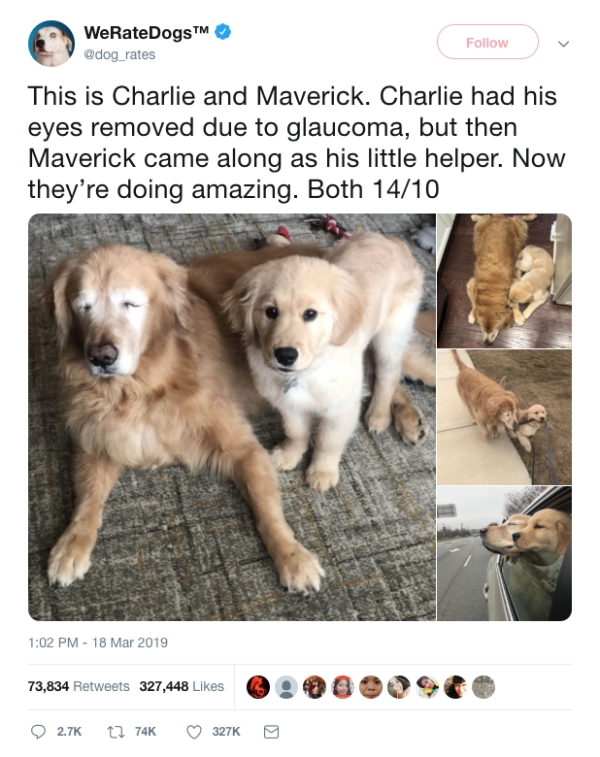Open the photo of dogs in car window

click(x=504, y=553)
